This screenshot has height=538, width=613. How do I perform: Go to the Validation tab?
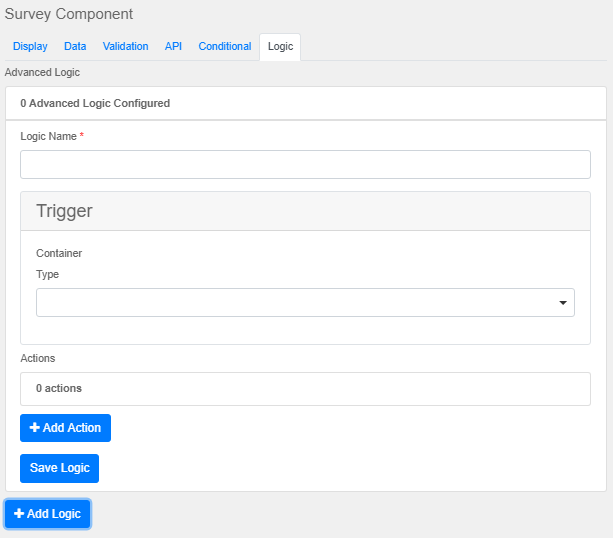(125, 47)
